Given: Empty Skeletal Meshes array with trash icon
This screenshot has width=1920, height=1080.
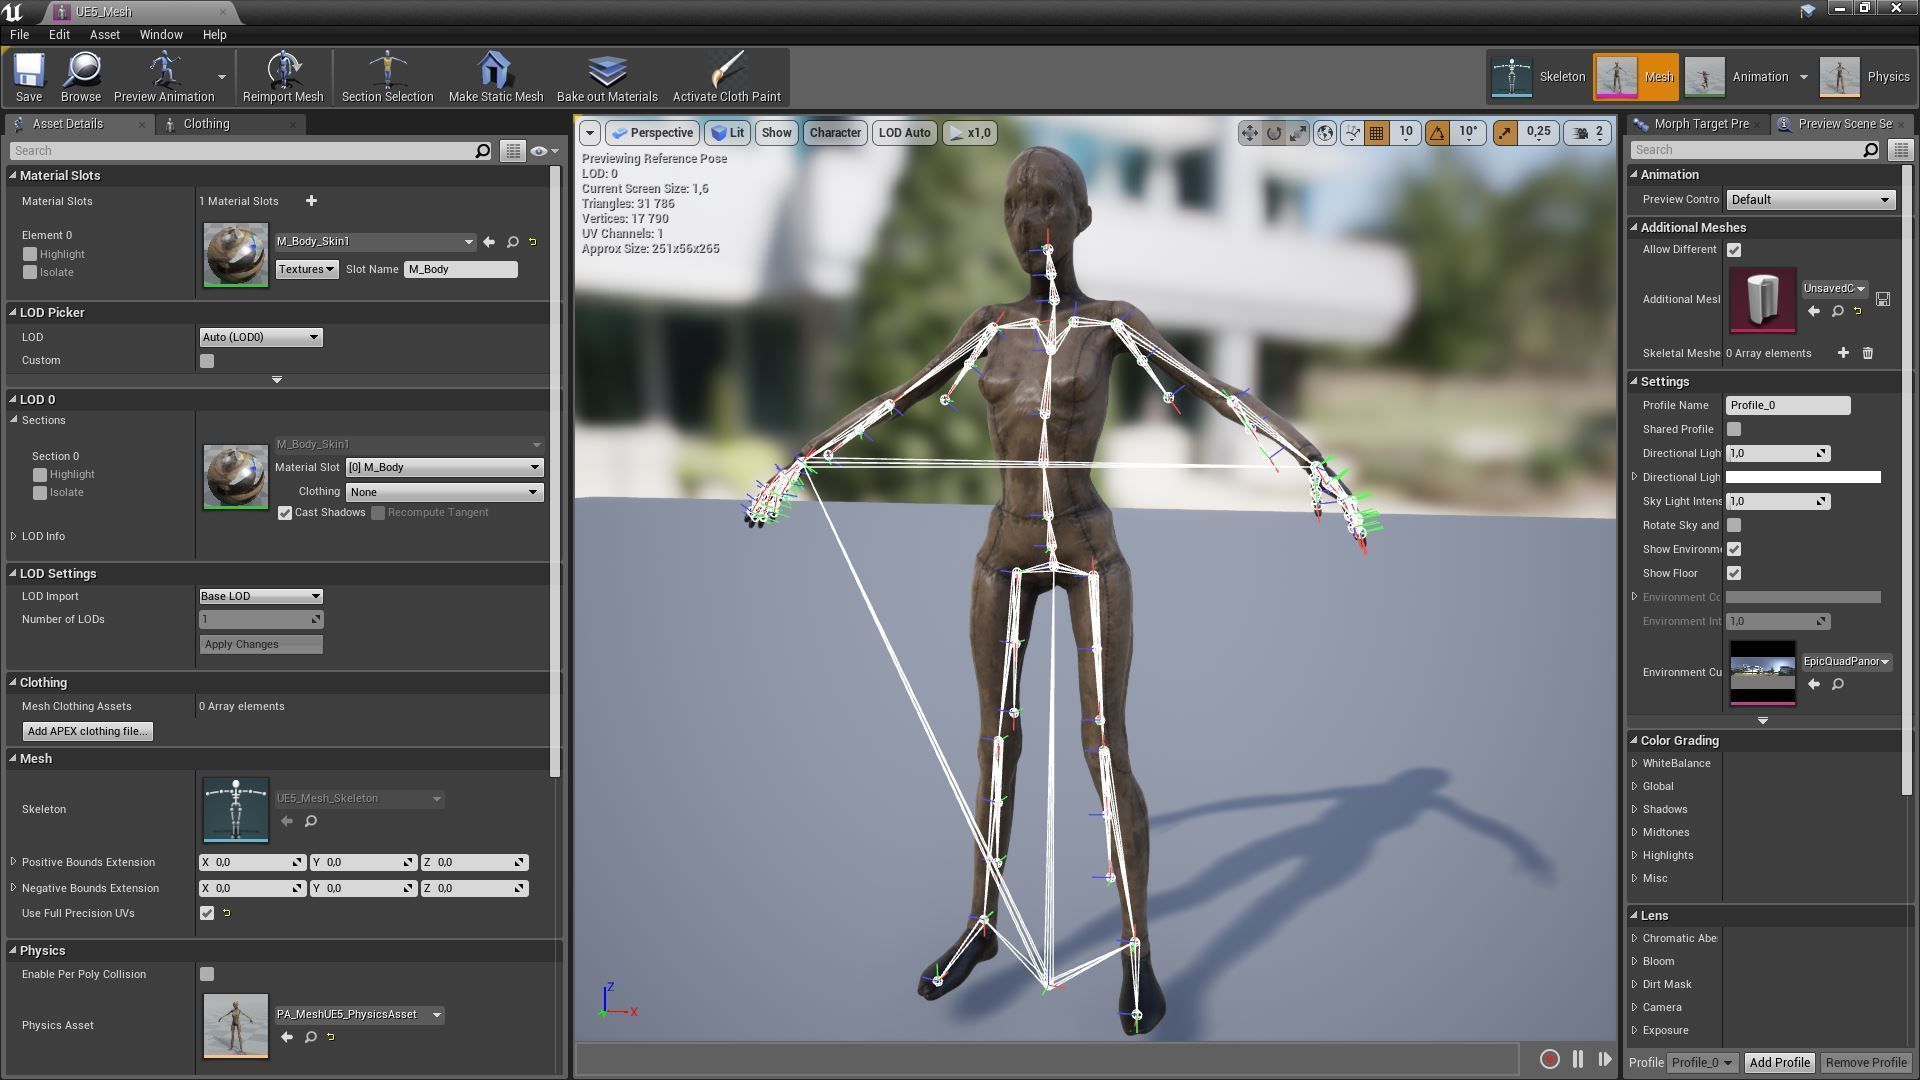Looking at the screenshot, I should tap(1868, 353).
